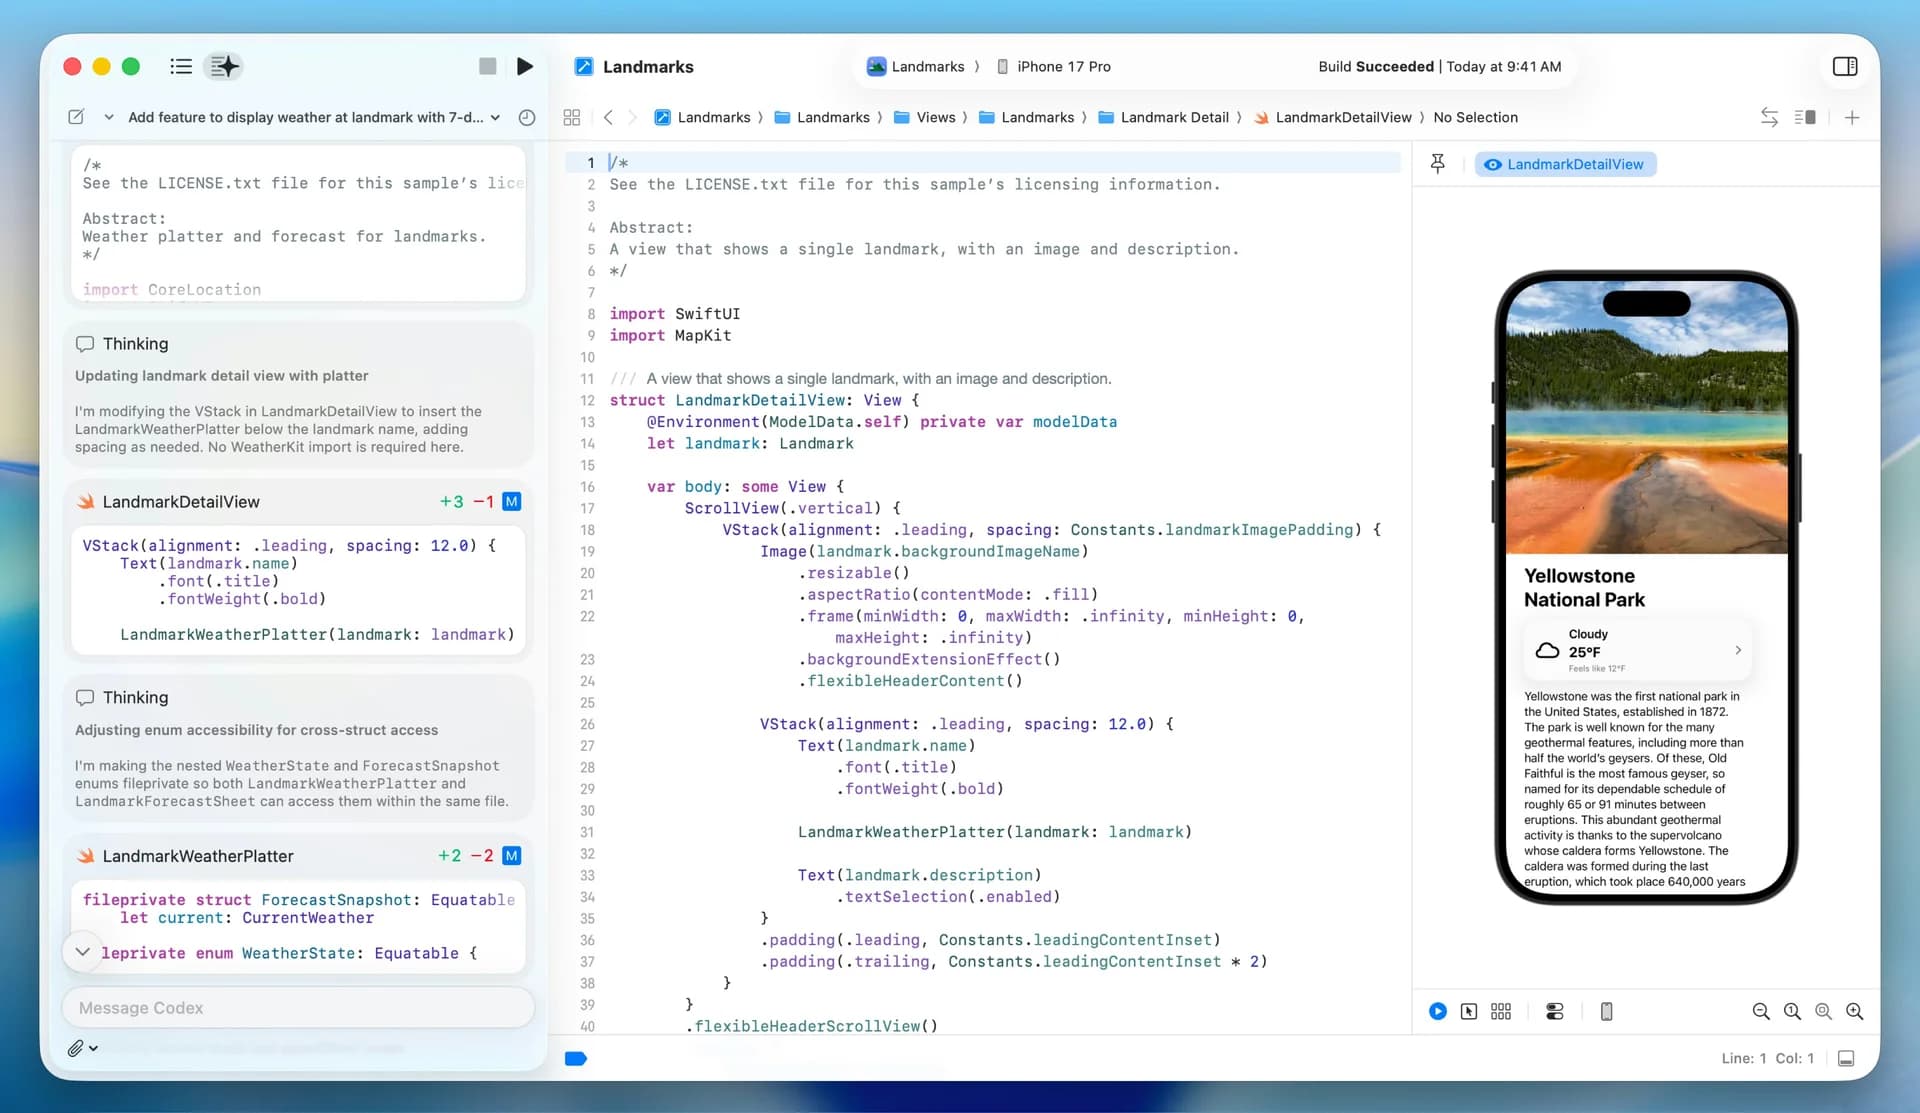The image size is (1920, 1113).
Task: Select the device bezel icon in canvas bar
Action: coord(1607,1011)
